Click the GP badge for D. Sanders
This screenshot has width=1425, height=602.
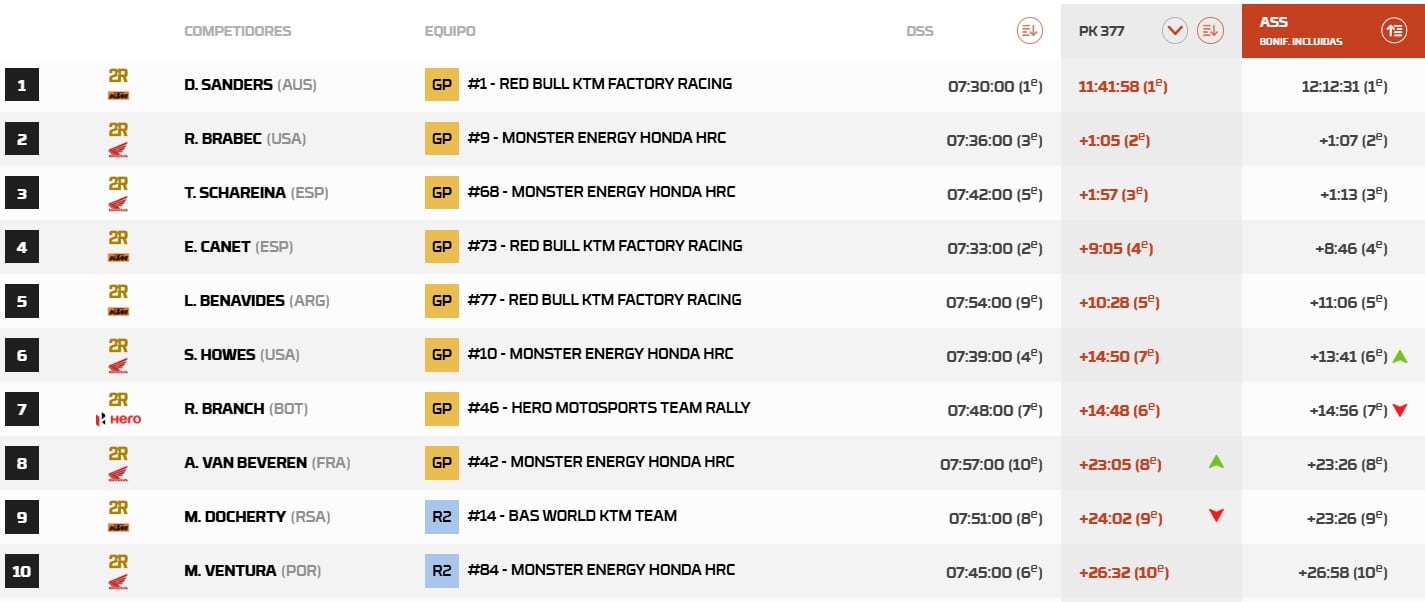pyautogui.click(x=441, y=85)
